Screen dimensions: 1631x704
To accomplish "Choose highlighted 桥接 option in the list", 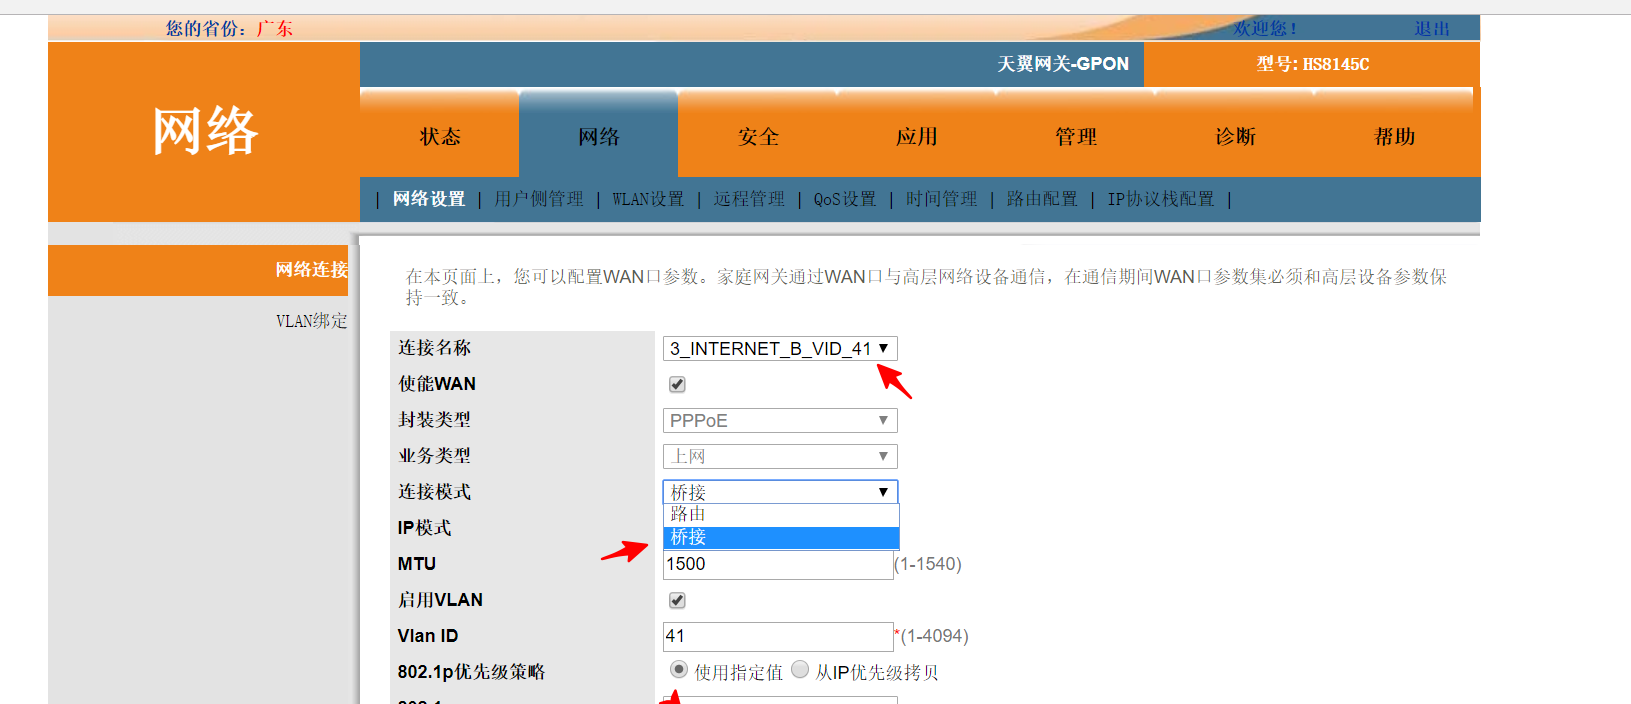I will coord(781,538).
